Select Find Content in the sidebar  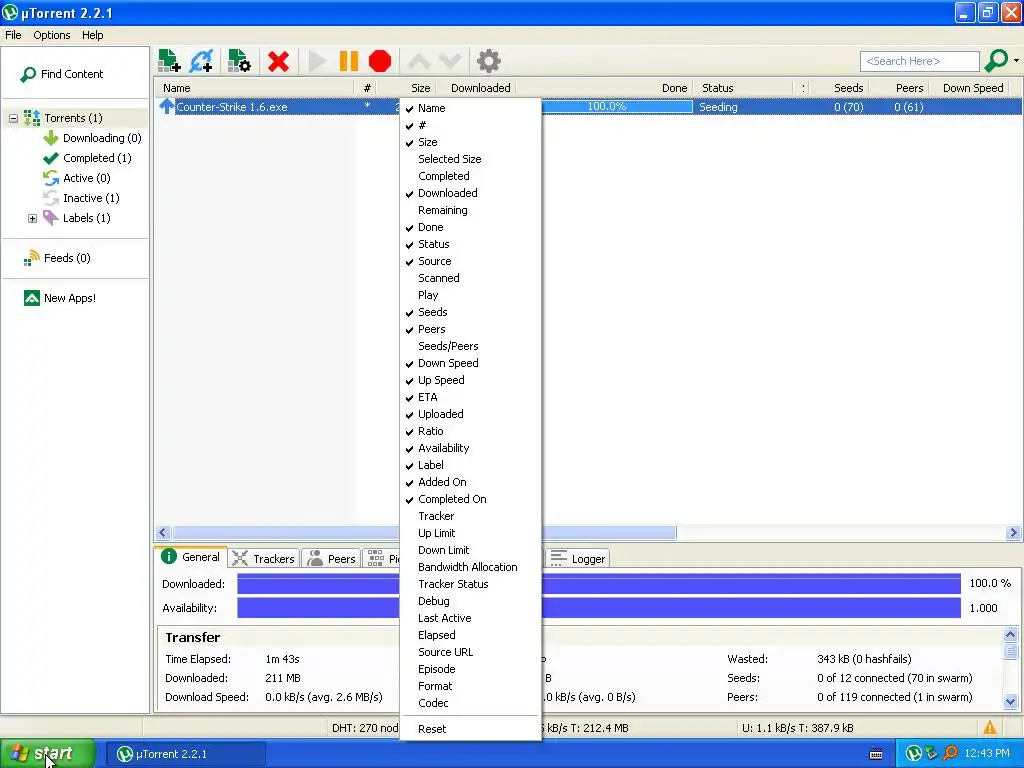pos(72,74)
